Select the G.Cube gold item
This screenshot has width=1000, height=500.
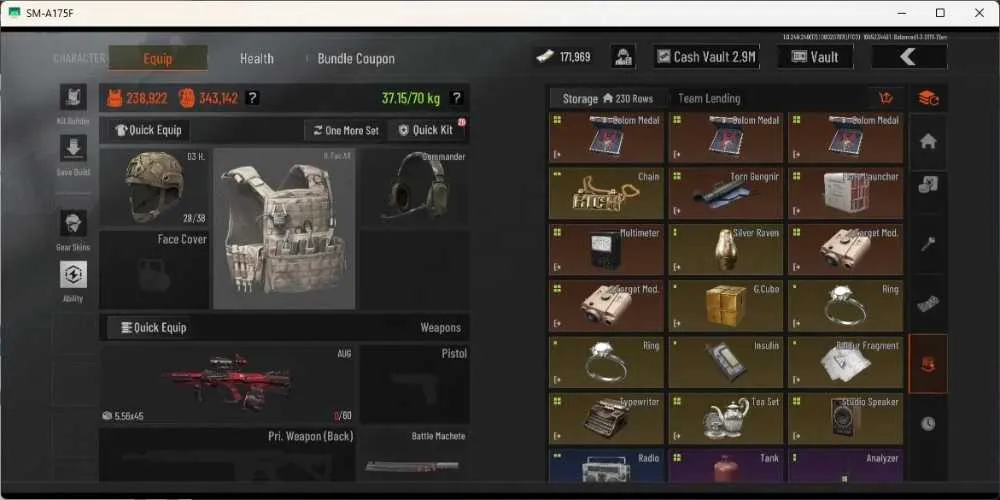coord(726,306)
